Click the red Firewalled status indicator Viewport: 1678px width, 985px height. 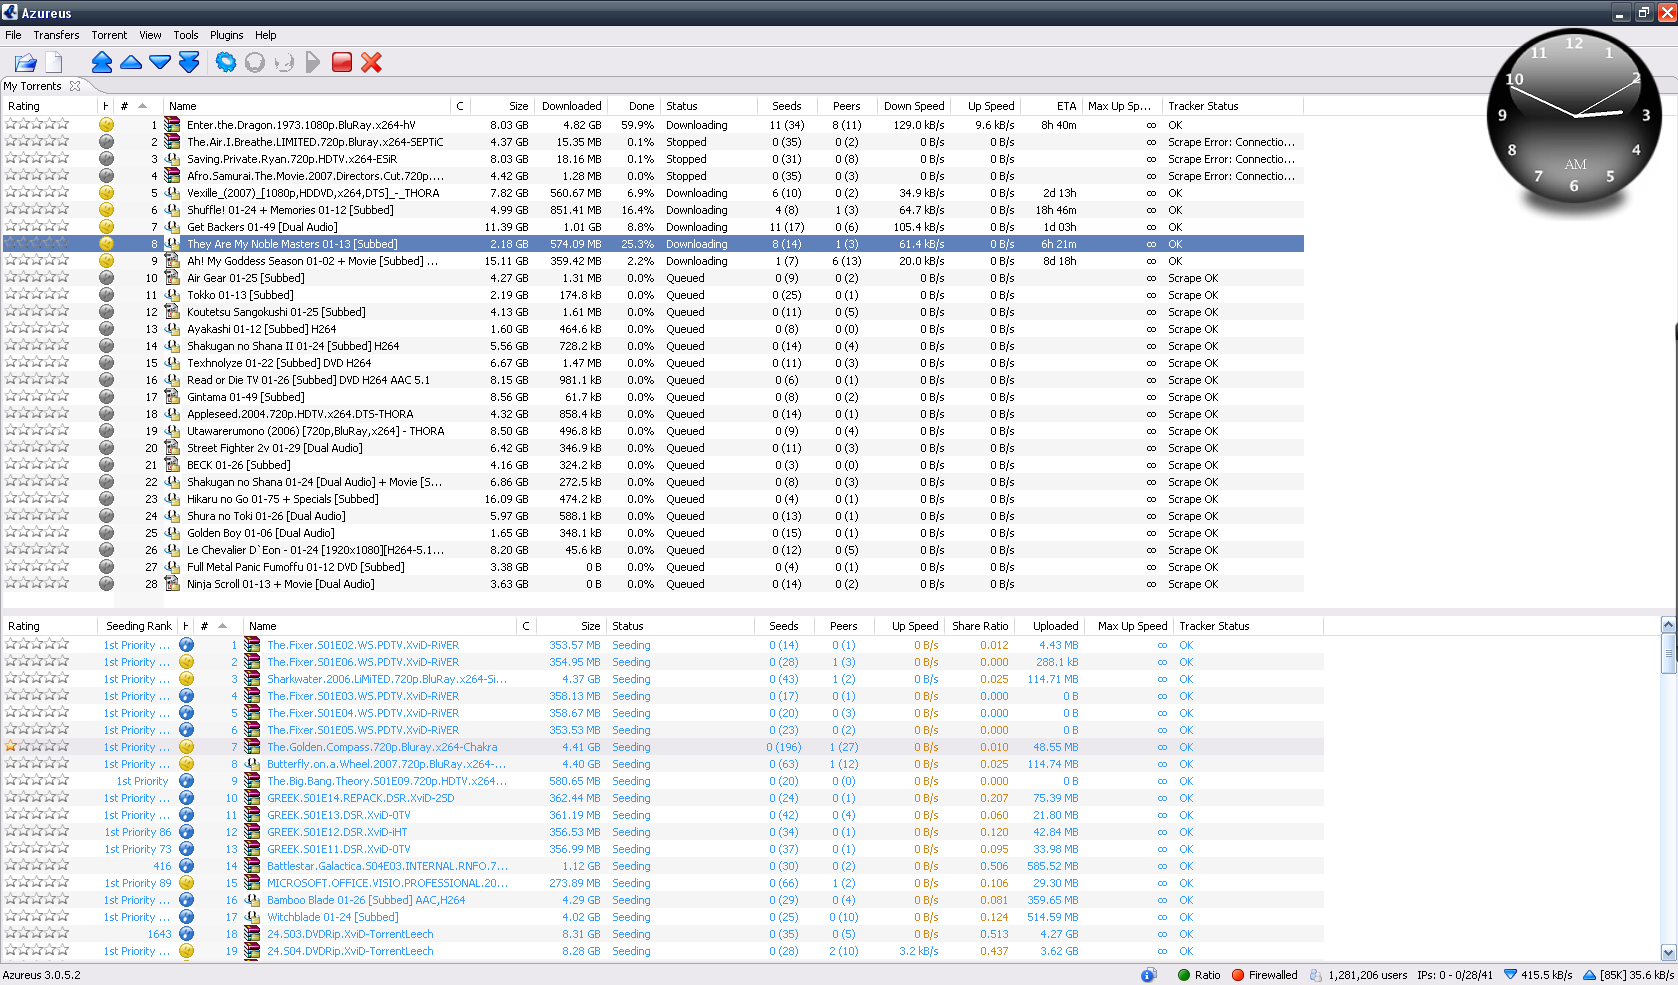[1238, 975]
